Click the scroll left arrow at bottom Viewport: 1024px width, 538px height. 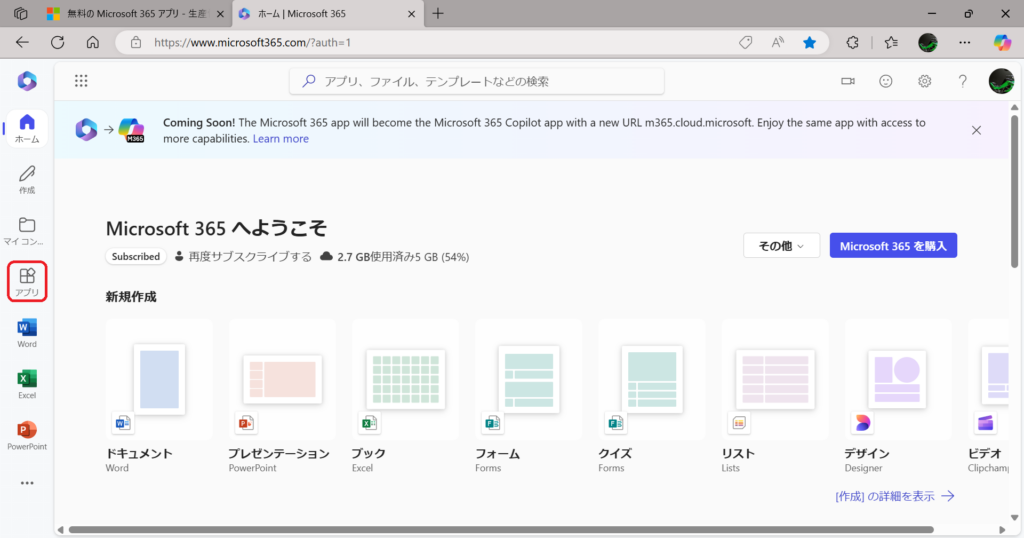(61, 530)
